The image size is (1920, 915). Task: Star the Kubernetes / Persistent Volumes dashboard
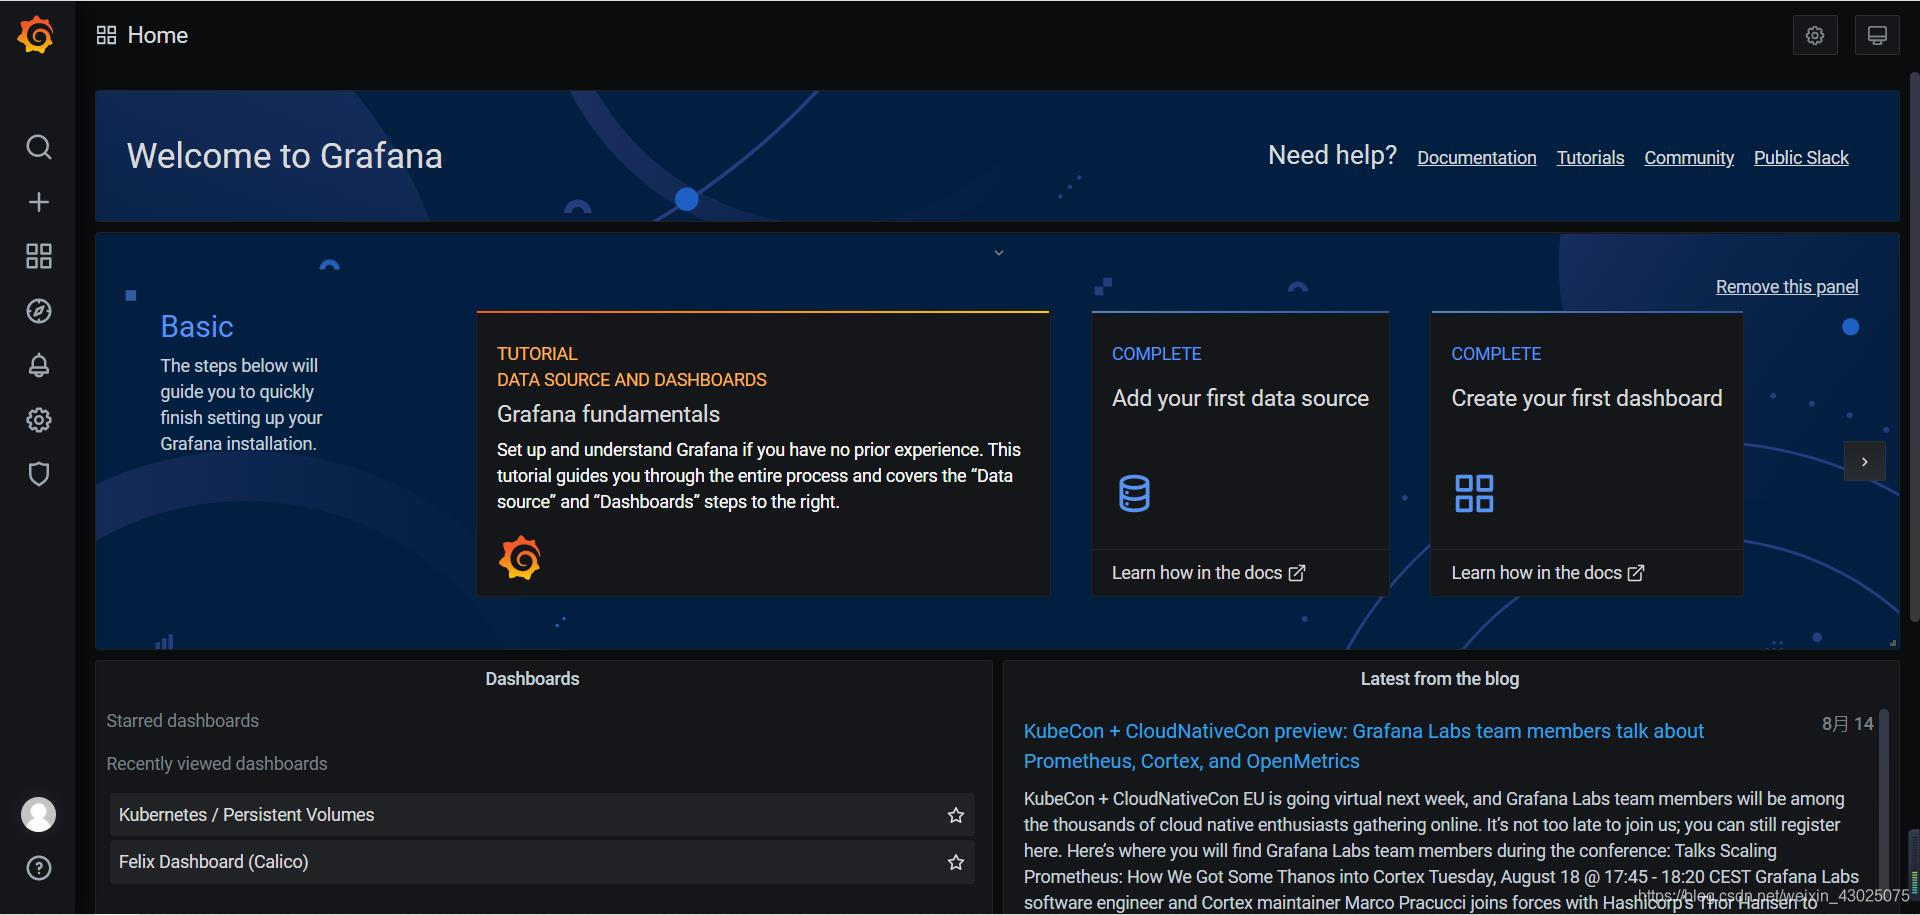point(956,815)
